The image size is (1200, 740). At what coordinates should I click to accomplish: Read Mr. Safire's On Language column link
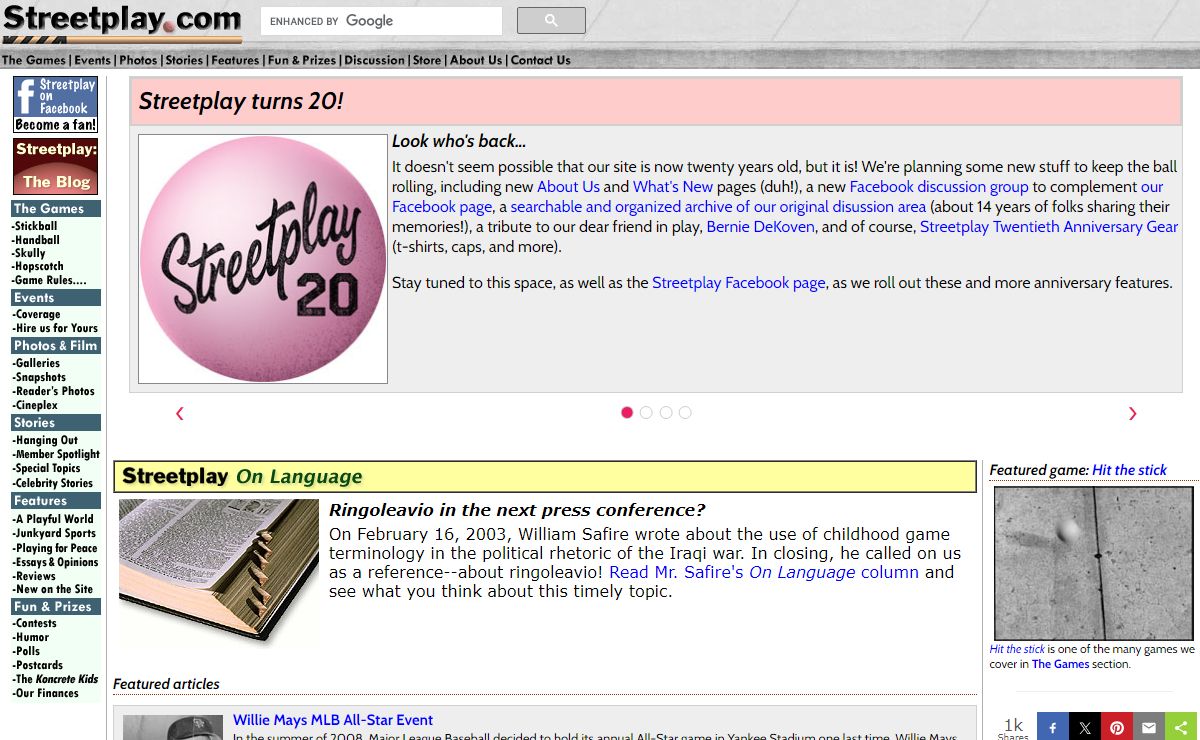pos(764,572)
